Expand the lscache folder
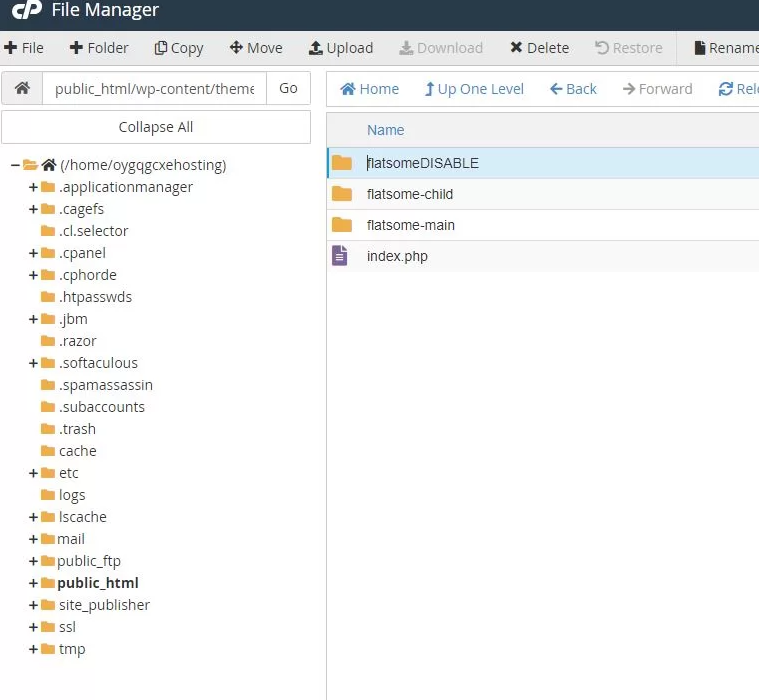This screenshot has width=759, height=700. (x=33, y=517)
